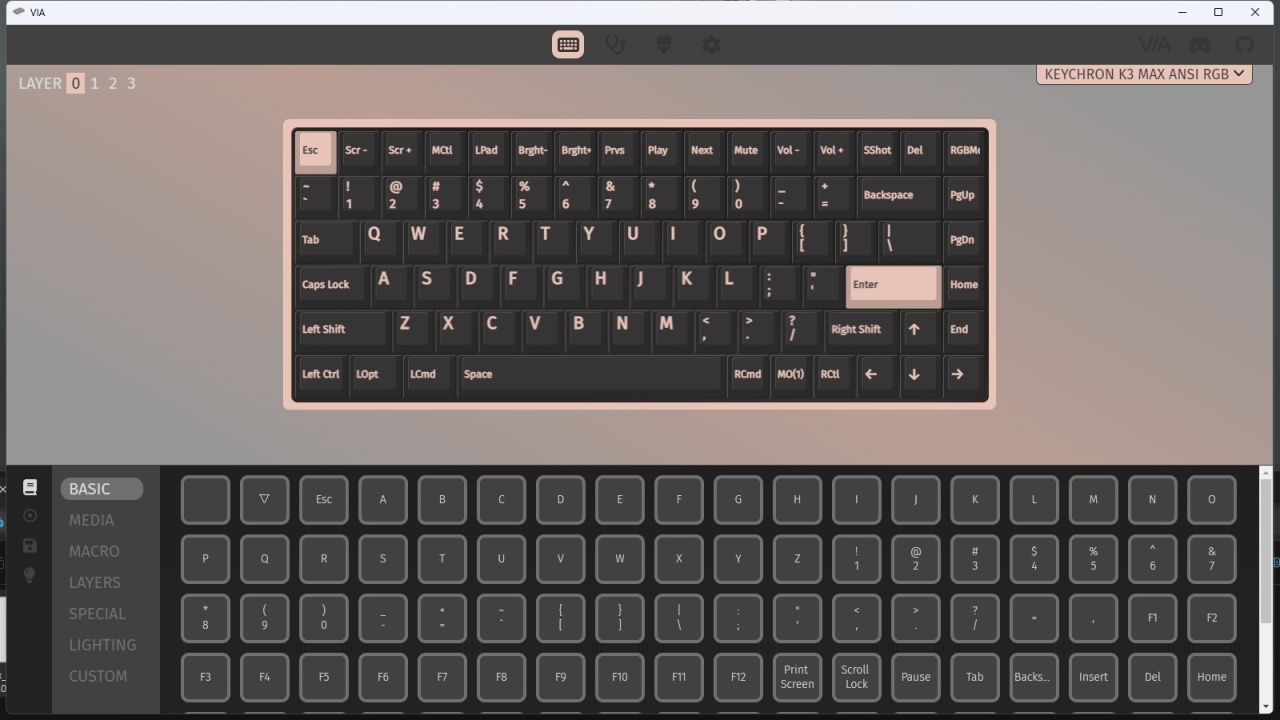Choose the F1 keycode
Image resolution: width=1280 pixels, height=720 pixels.
[1152, 618]
